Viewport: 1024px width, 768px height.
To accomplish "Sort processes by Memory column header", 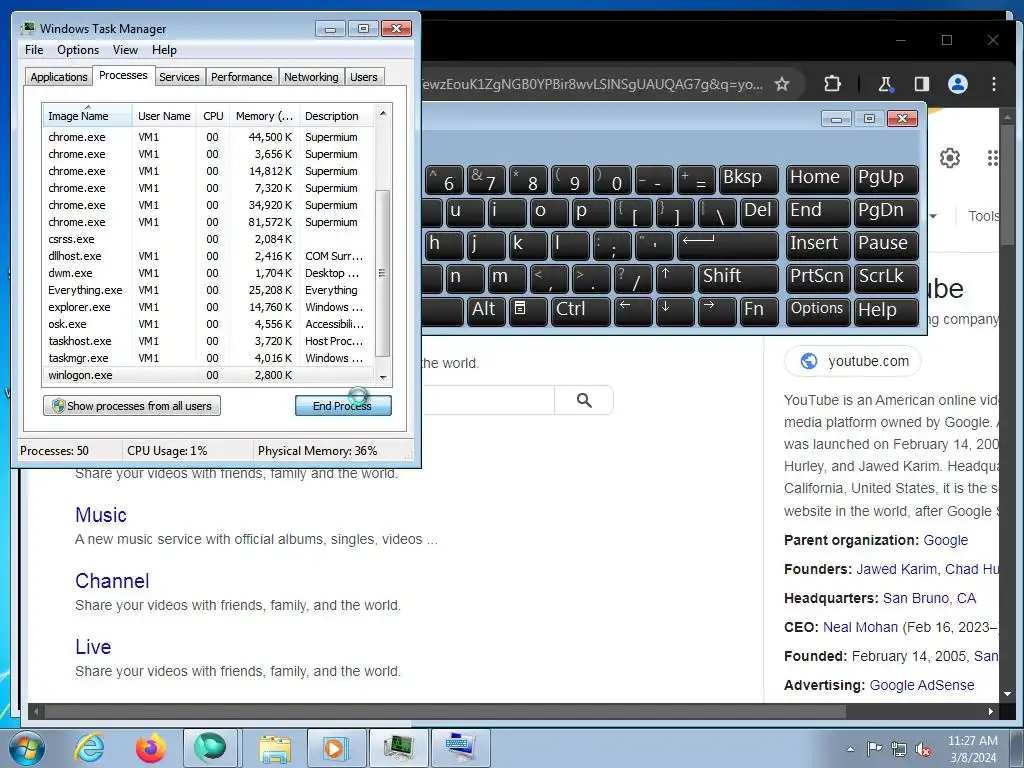I will (264, 116).
